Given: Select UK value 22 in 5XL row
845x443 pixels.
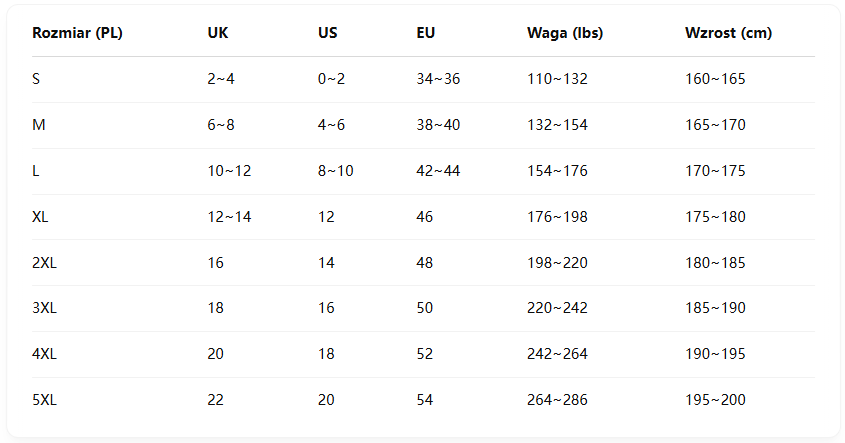Looking at the screenshot, I should tap(216, 400).
